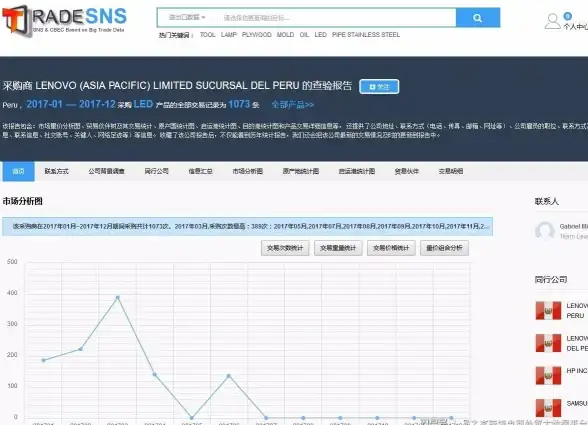
Task: Click the 交易价格统计 button
Action: (391, 248)
